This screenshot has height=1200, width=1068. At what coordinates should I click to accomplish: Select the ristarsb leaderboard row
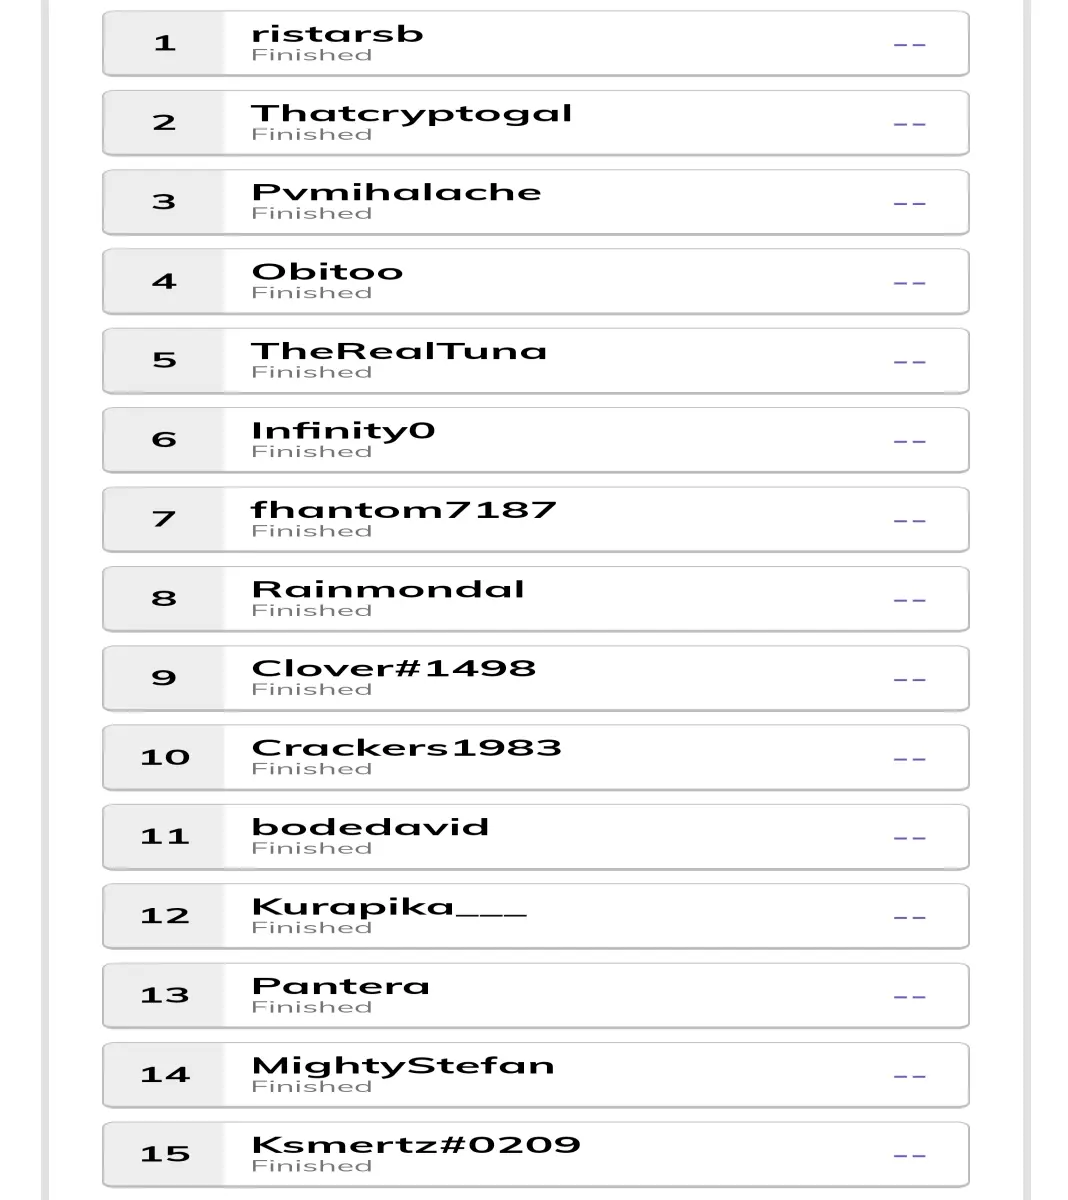535,44
